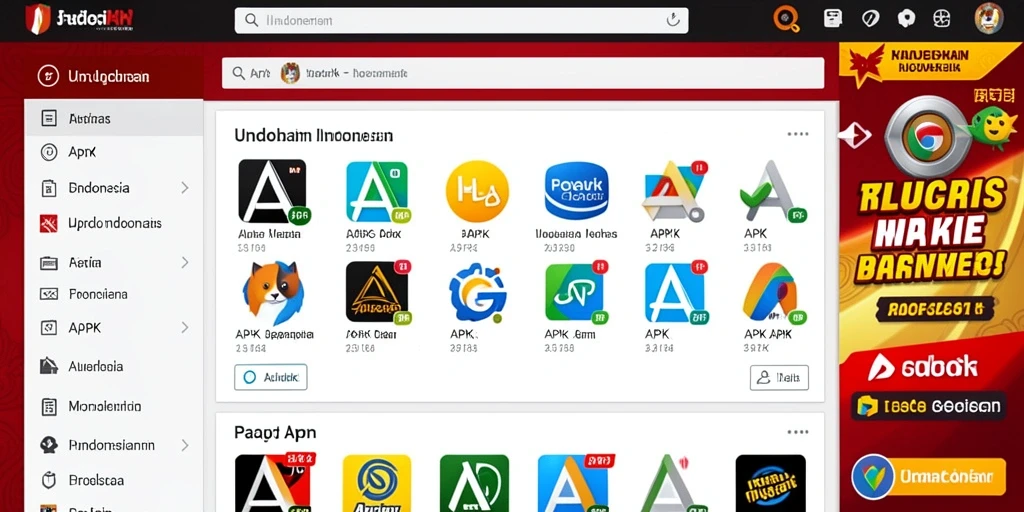Open three-dot menu of Undohaim Iinooneasn card
Viewport: 1024px width, 512px height.
pyautogui.click(x=797, y=135)
